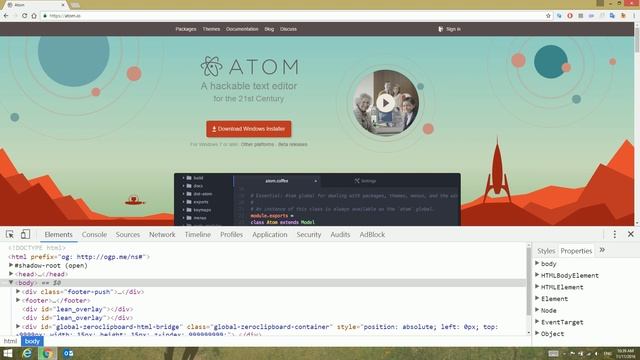640x360 pixels.
Task: Show more sidebar tabs with the double chevron
Action: [x=602, y=250]
